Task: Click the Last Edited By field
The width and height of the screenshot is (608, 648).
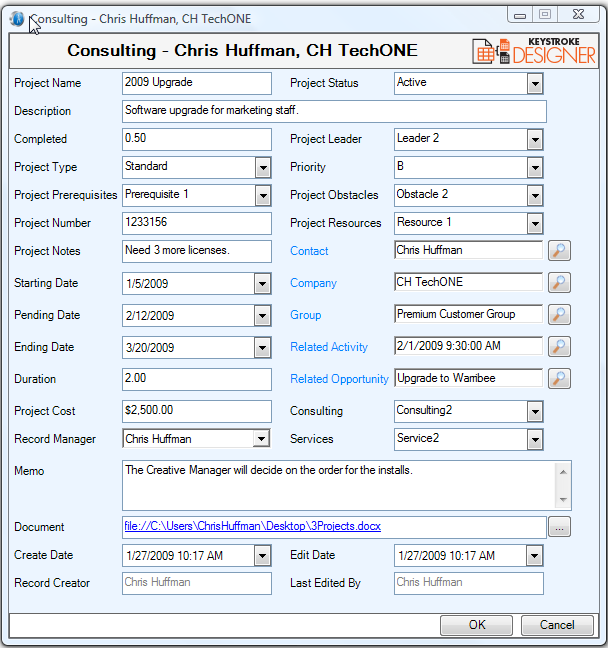Action: click(x=469, y=583)
